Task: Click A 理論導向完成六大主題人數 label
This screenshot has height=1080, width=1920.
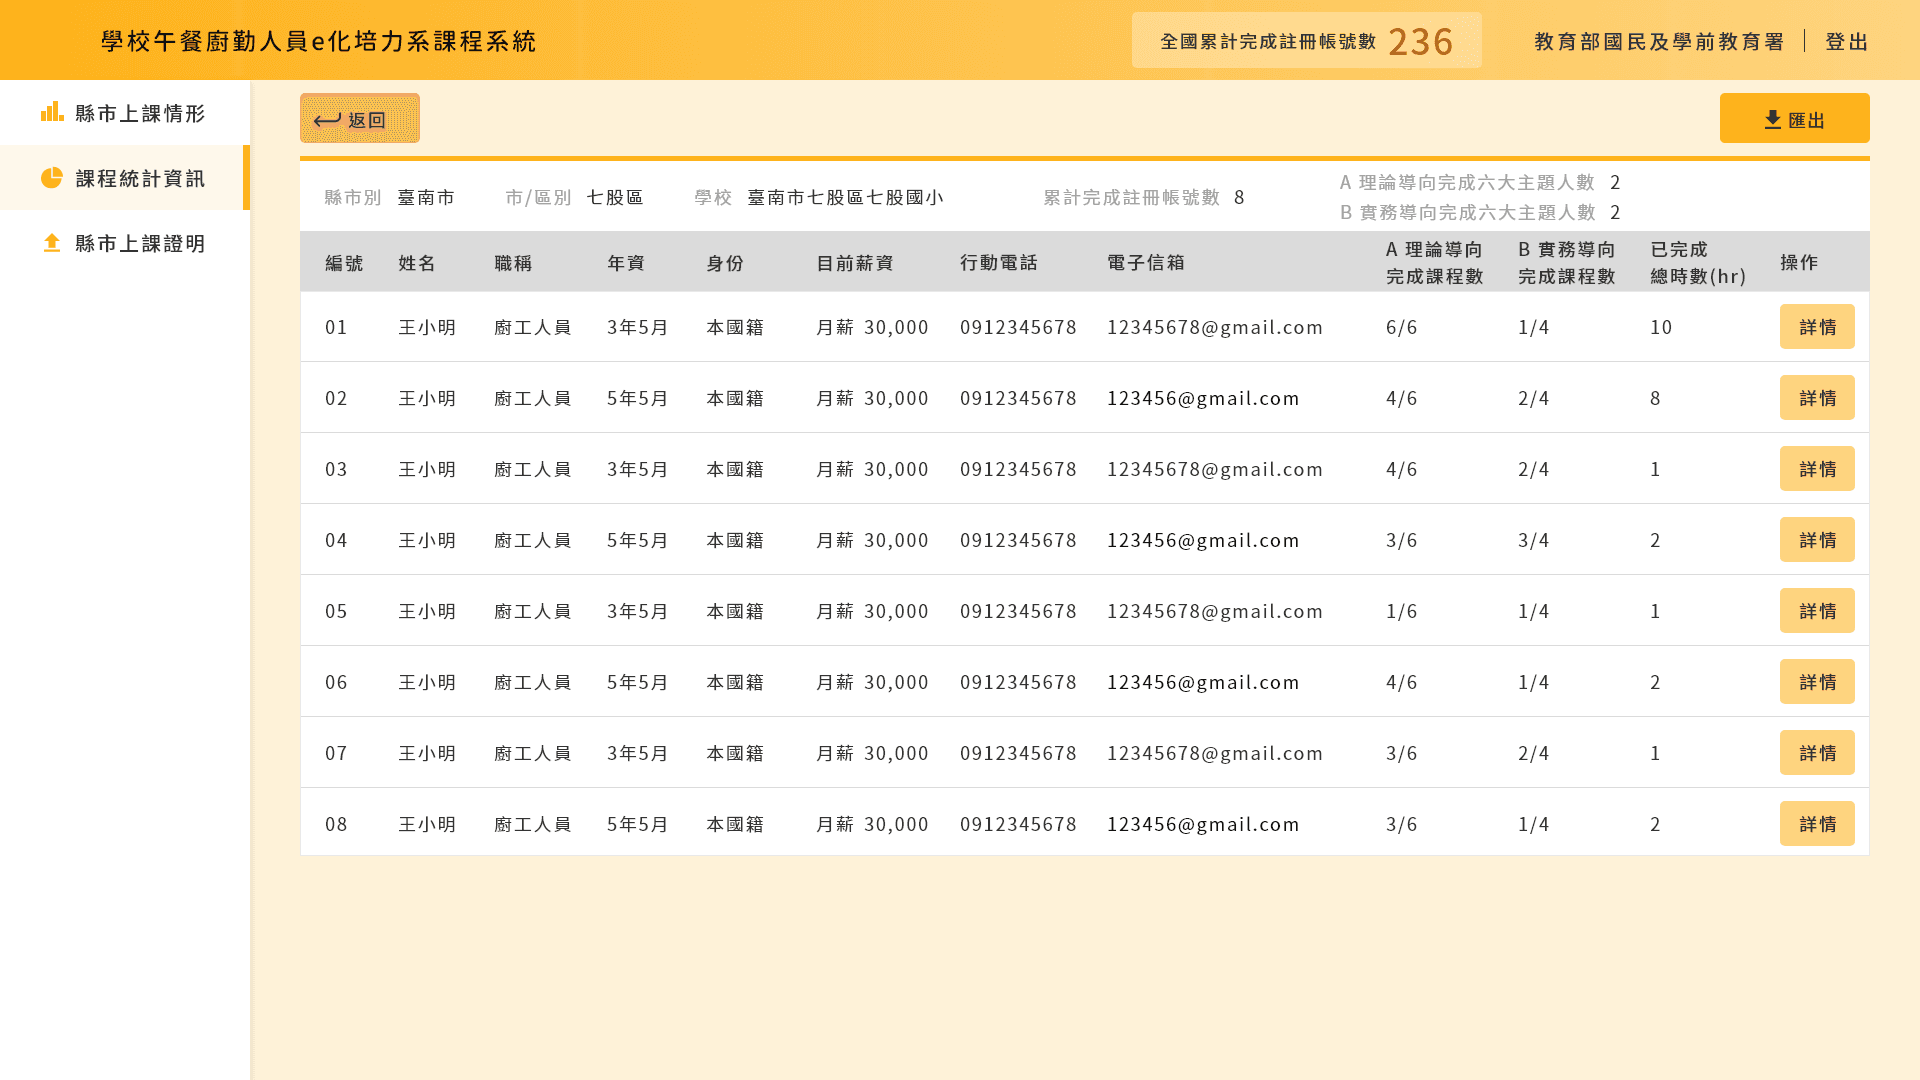Action: coord(1467,182)
